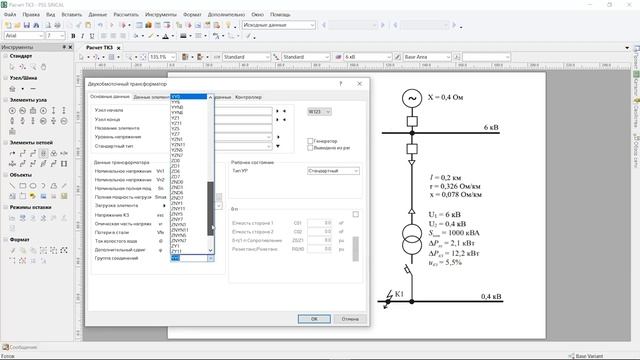The height and width of the screenshot is (360, 640).
Task: Toggle Bold formatting button
Action: [x=73, y=36]
